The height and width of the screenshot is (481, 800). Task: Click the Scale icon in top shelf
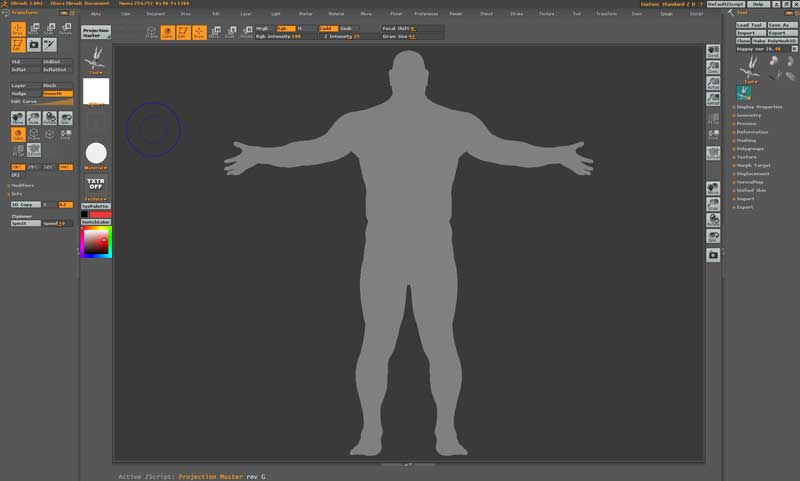click(x=231, y=32)
